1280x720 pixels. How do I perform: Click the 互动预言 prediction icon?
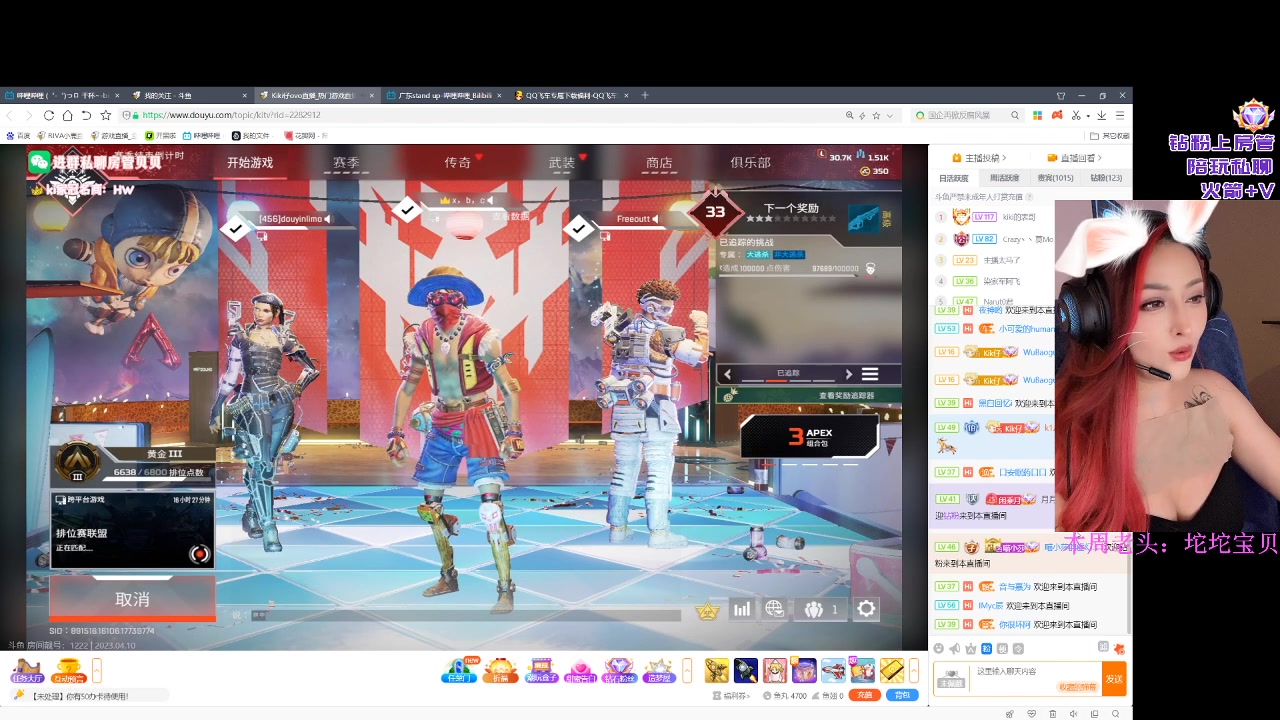point(68,670)
